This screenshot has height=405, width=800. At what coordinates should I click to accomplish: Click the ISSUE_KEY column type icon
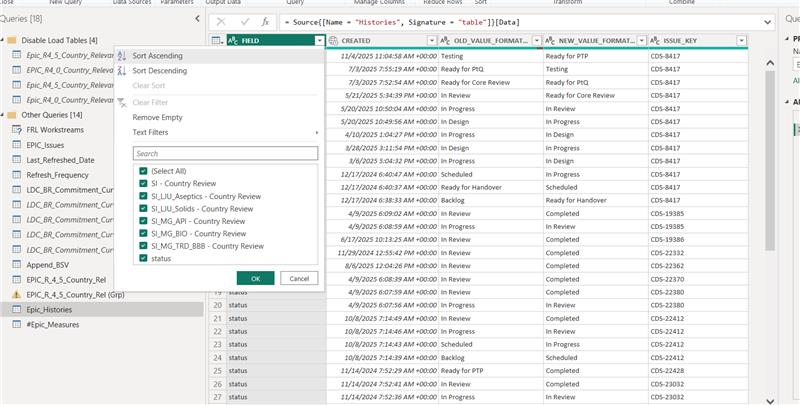pos(656,41)
